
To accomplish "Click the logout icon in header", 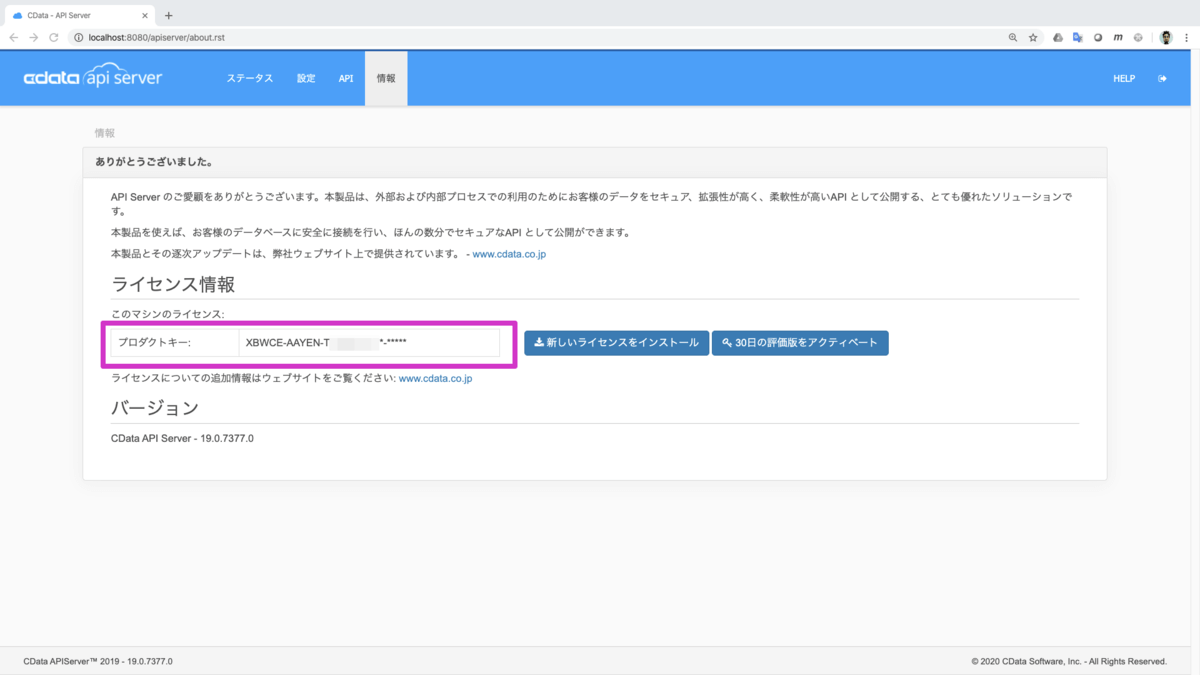I will (x=1162, y=78).
